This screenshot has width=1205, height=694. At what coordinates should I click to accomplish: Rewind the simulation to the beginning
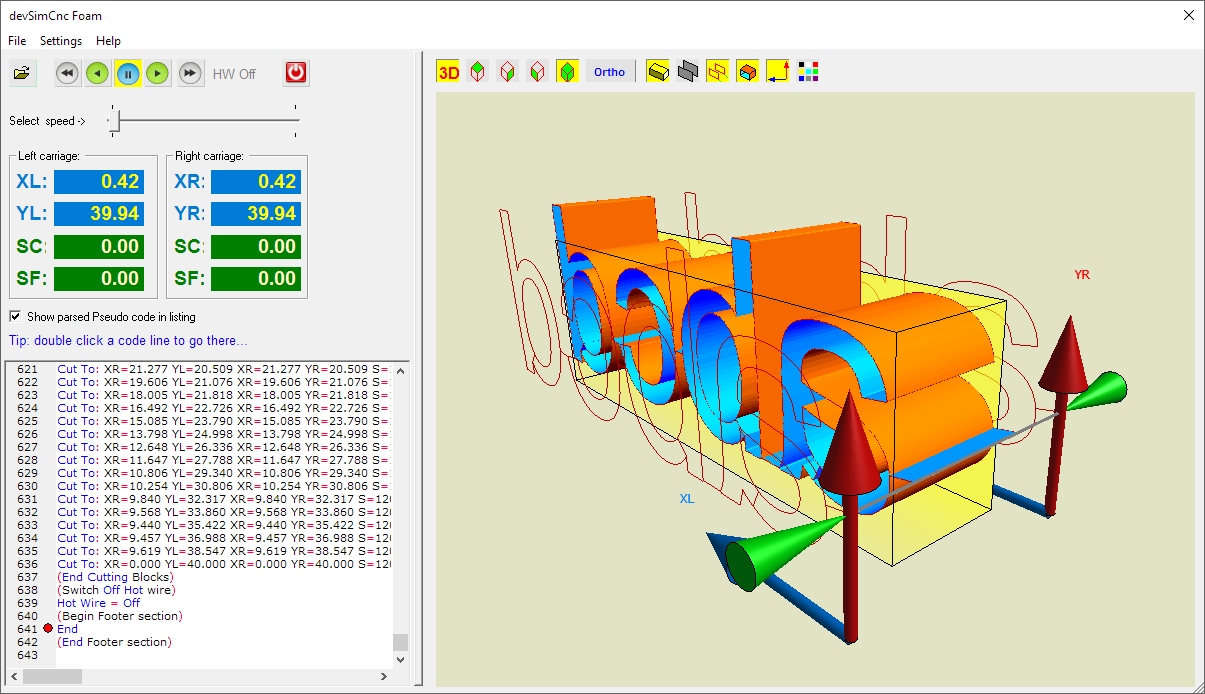[x=67, y=73]
